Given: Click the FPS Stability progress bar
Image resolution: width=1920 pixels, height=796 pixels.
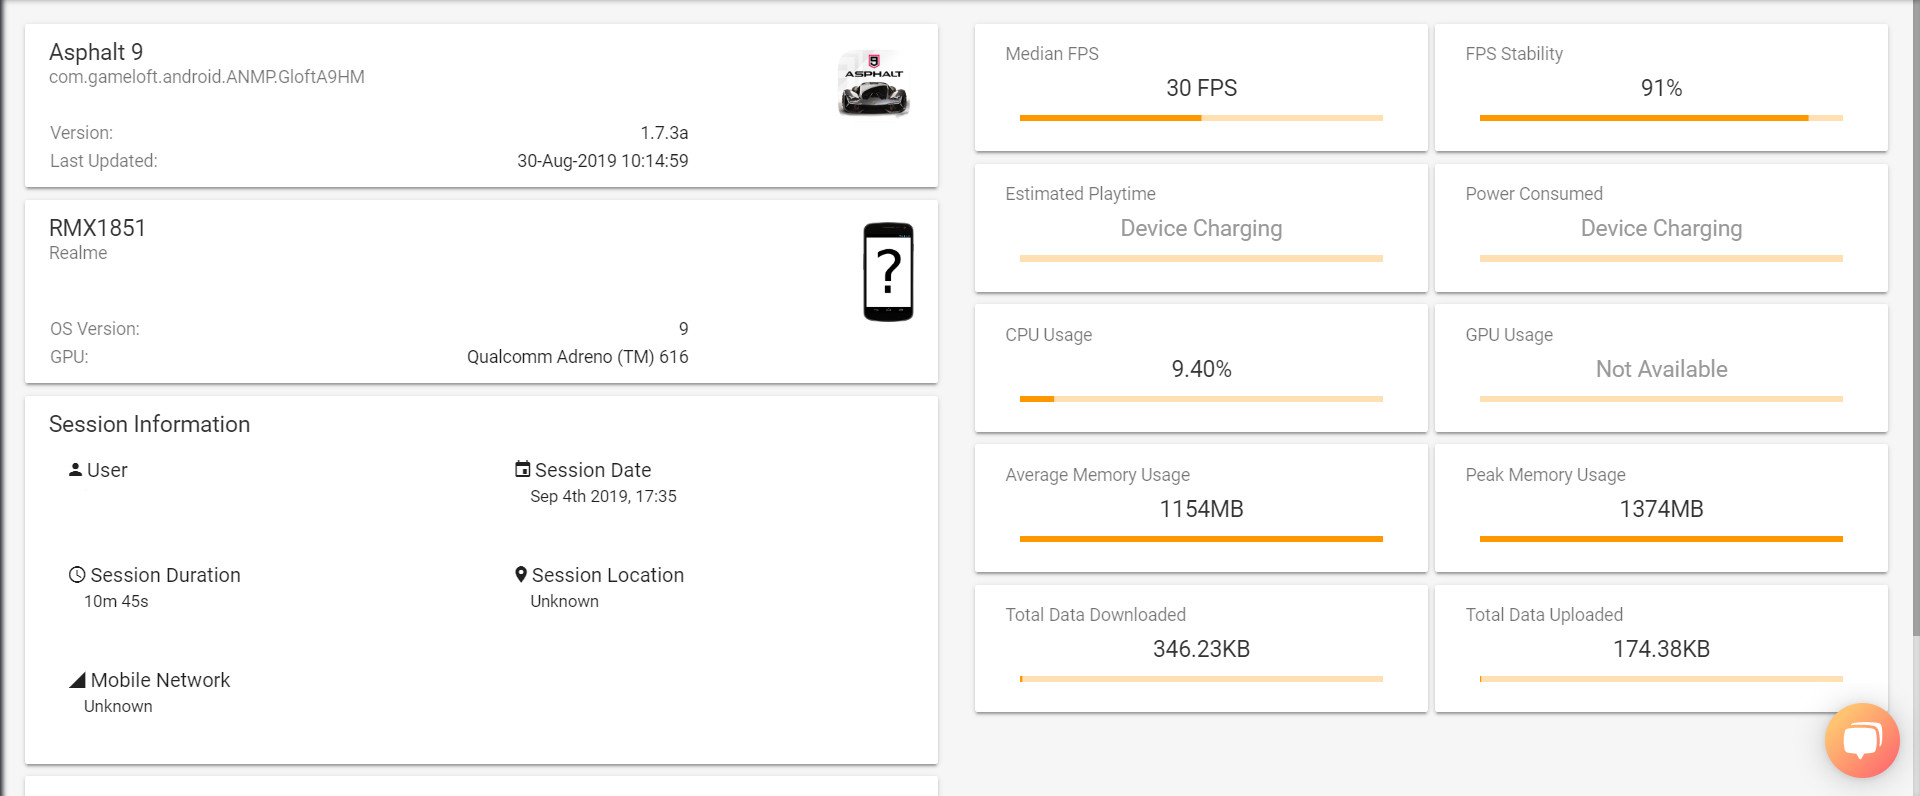Looking at the screenshot, I should (1661, 118).
